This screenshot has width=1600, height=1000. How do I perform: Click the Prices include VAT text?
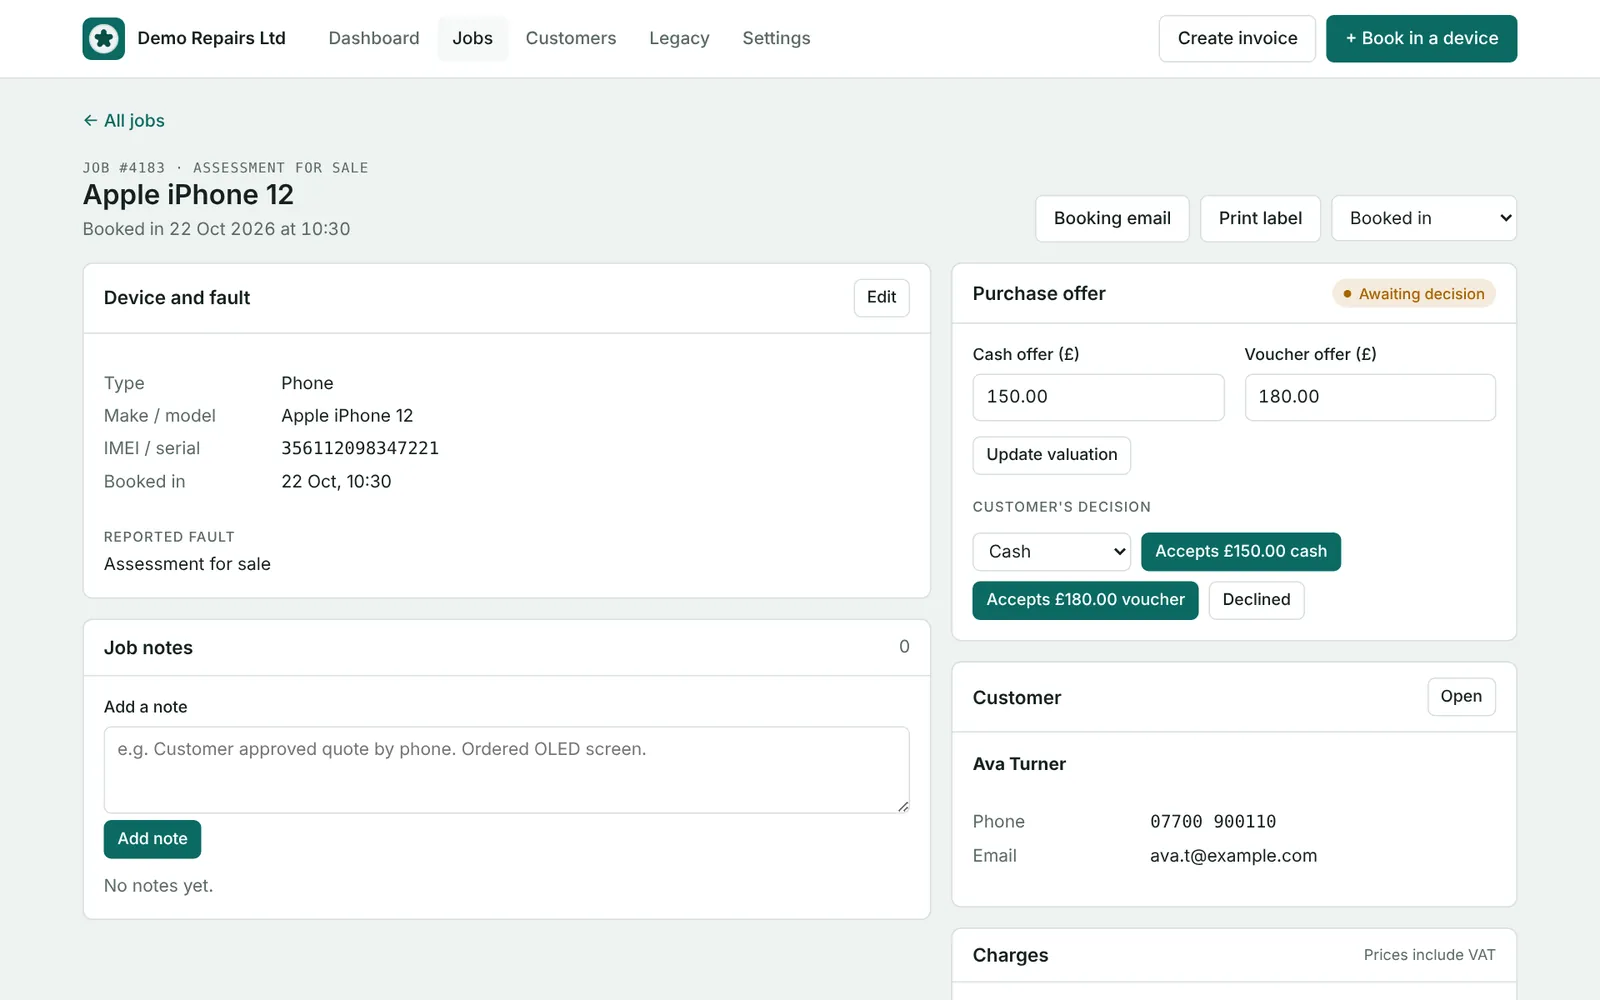(x=1429, y=955)
